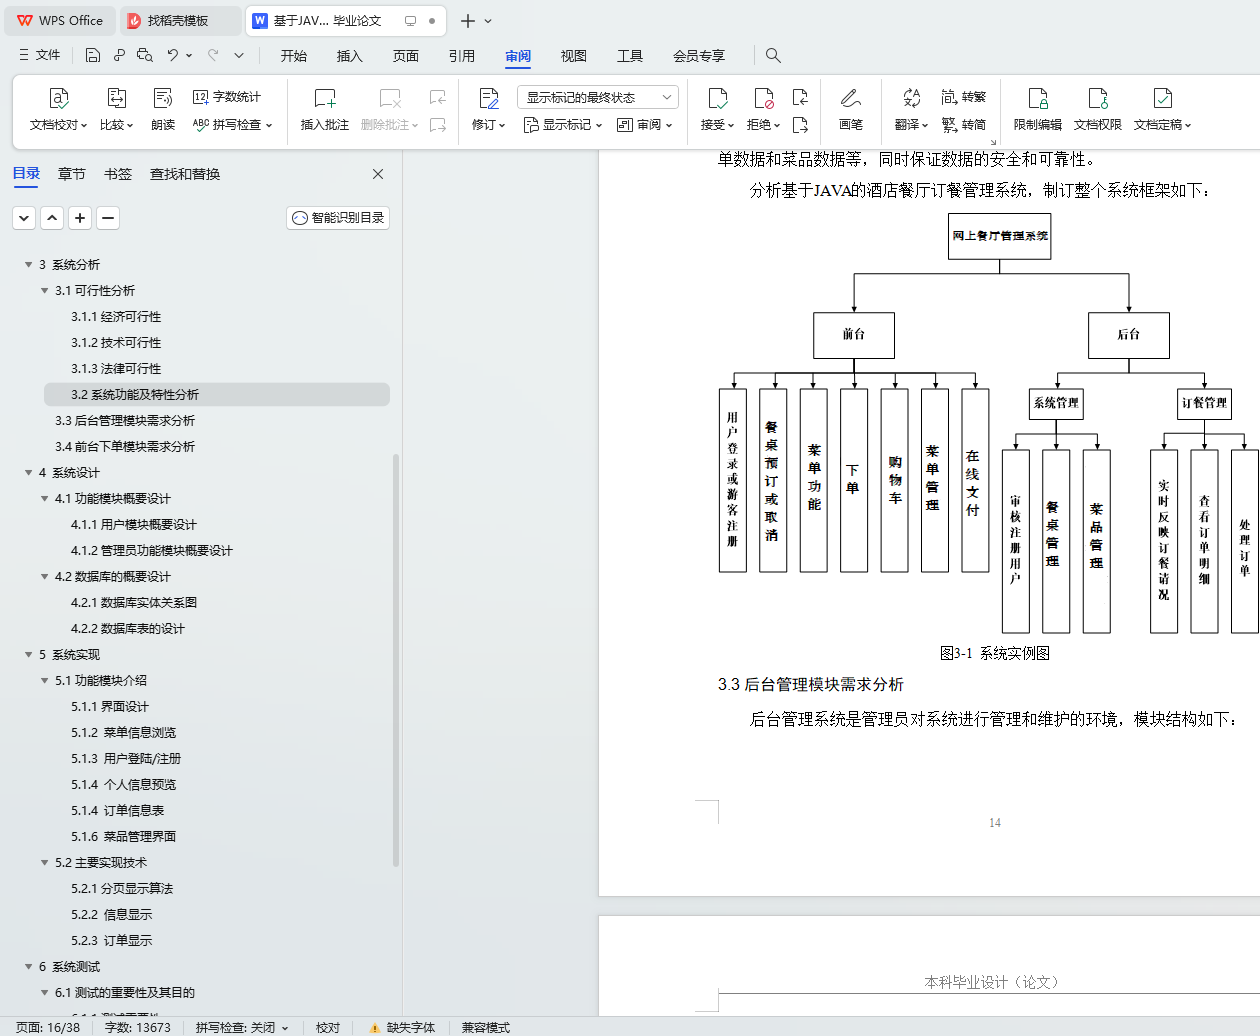Collapse the 3.1 可行性分析 node
1260x1036 pixels.
click(45, 291)
